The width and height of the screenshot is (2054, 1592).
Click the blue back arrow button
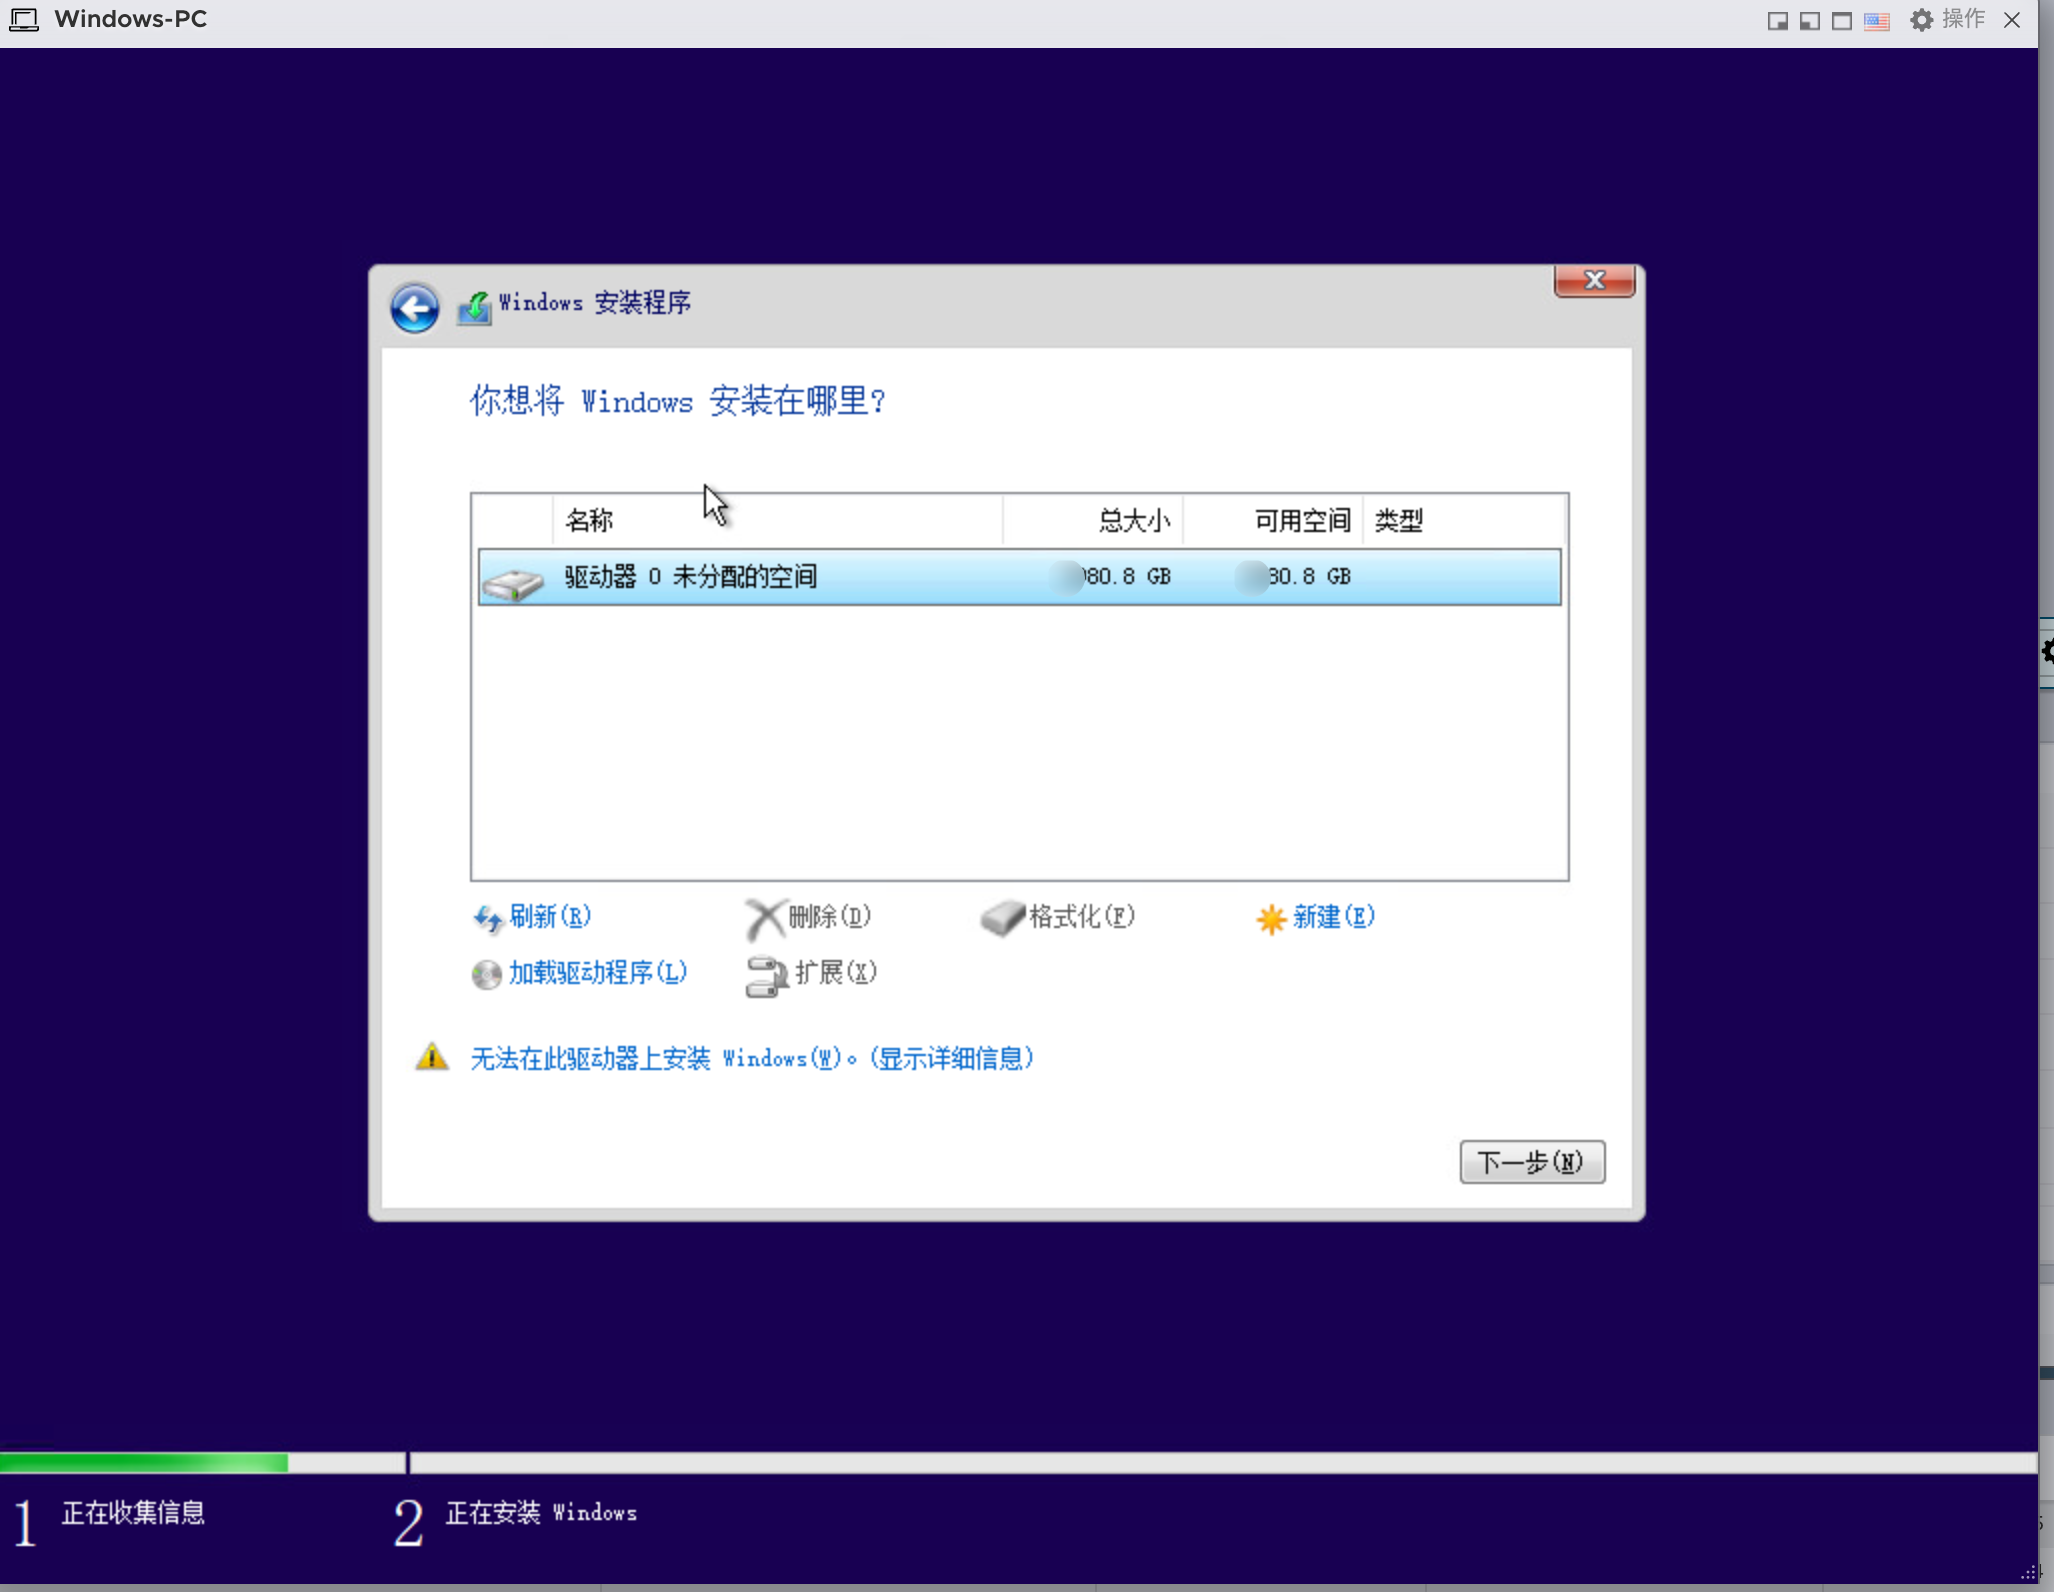click(414, 308)
